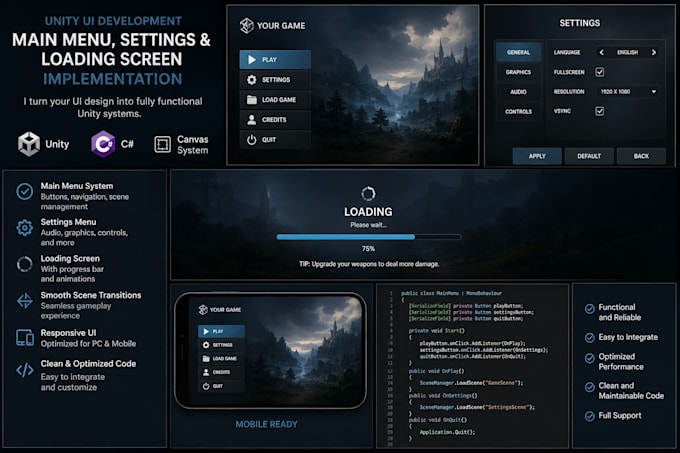Click the gear icon beside SETTINGS in desktop menu

tap(252, 80)
